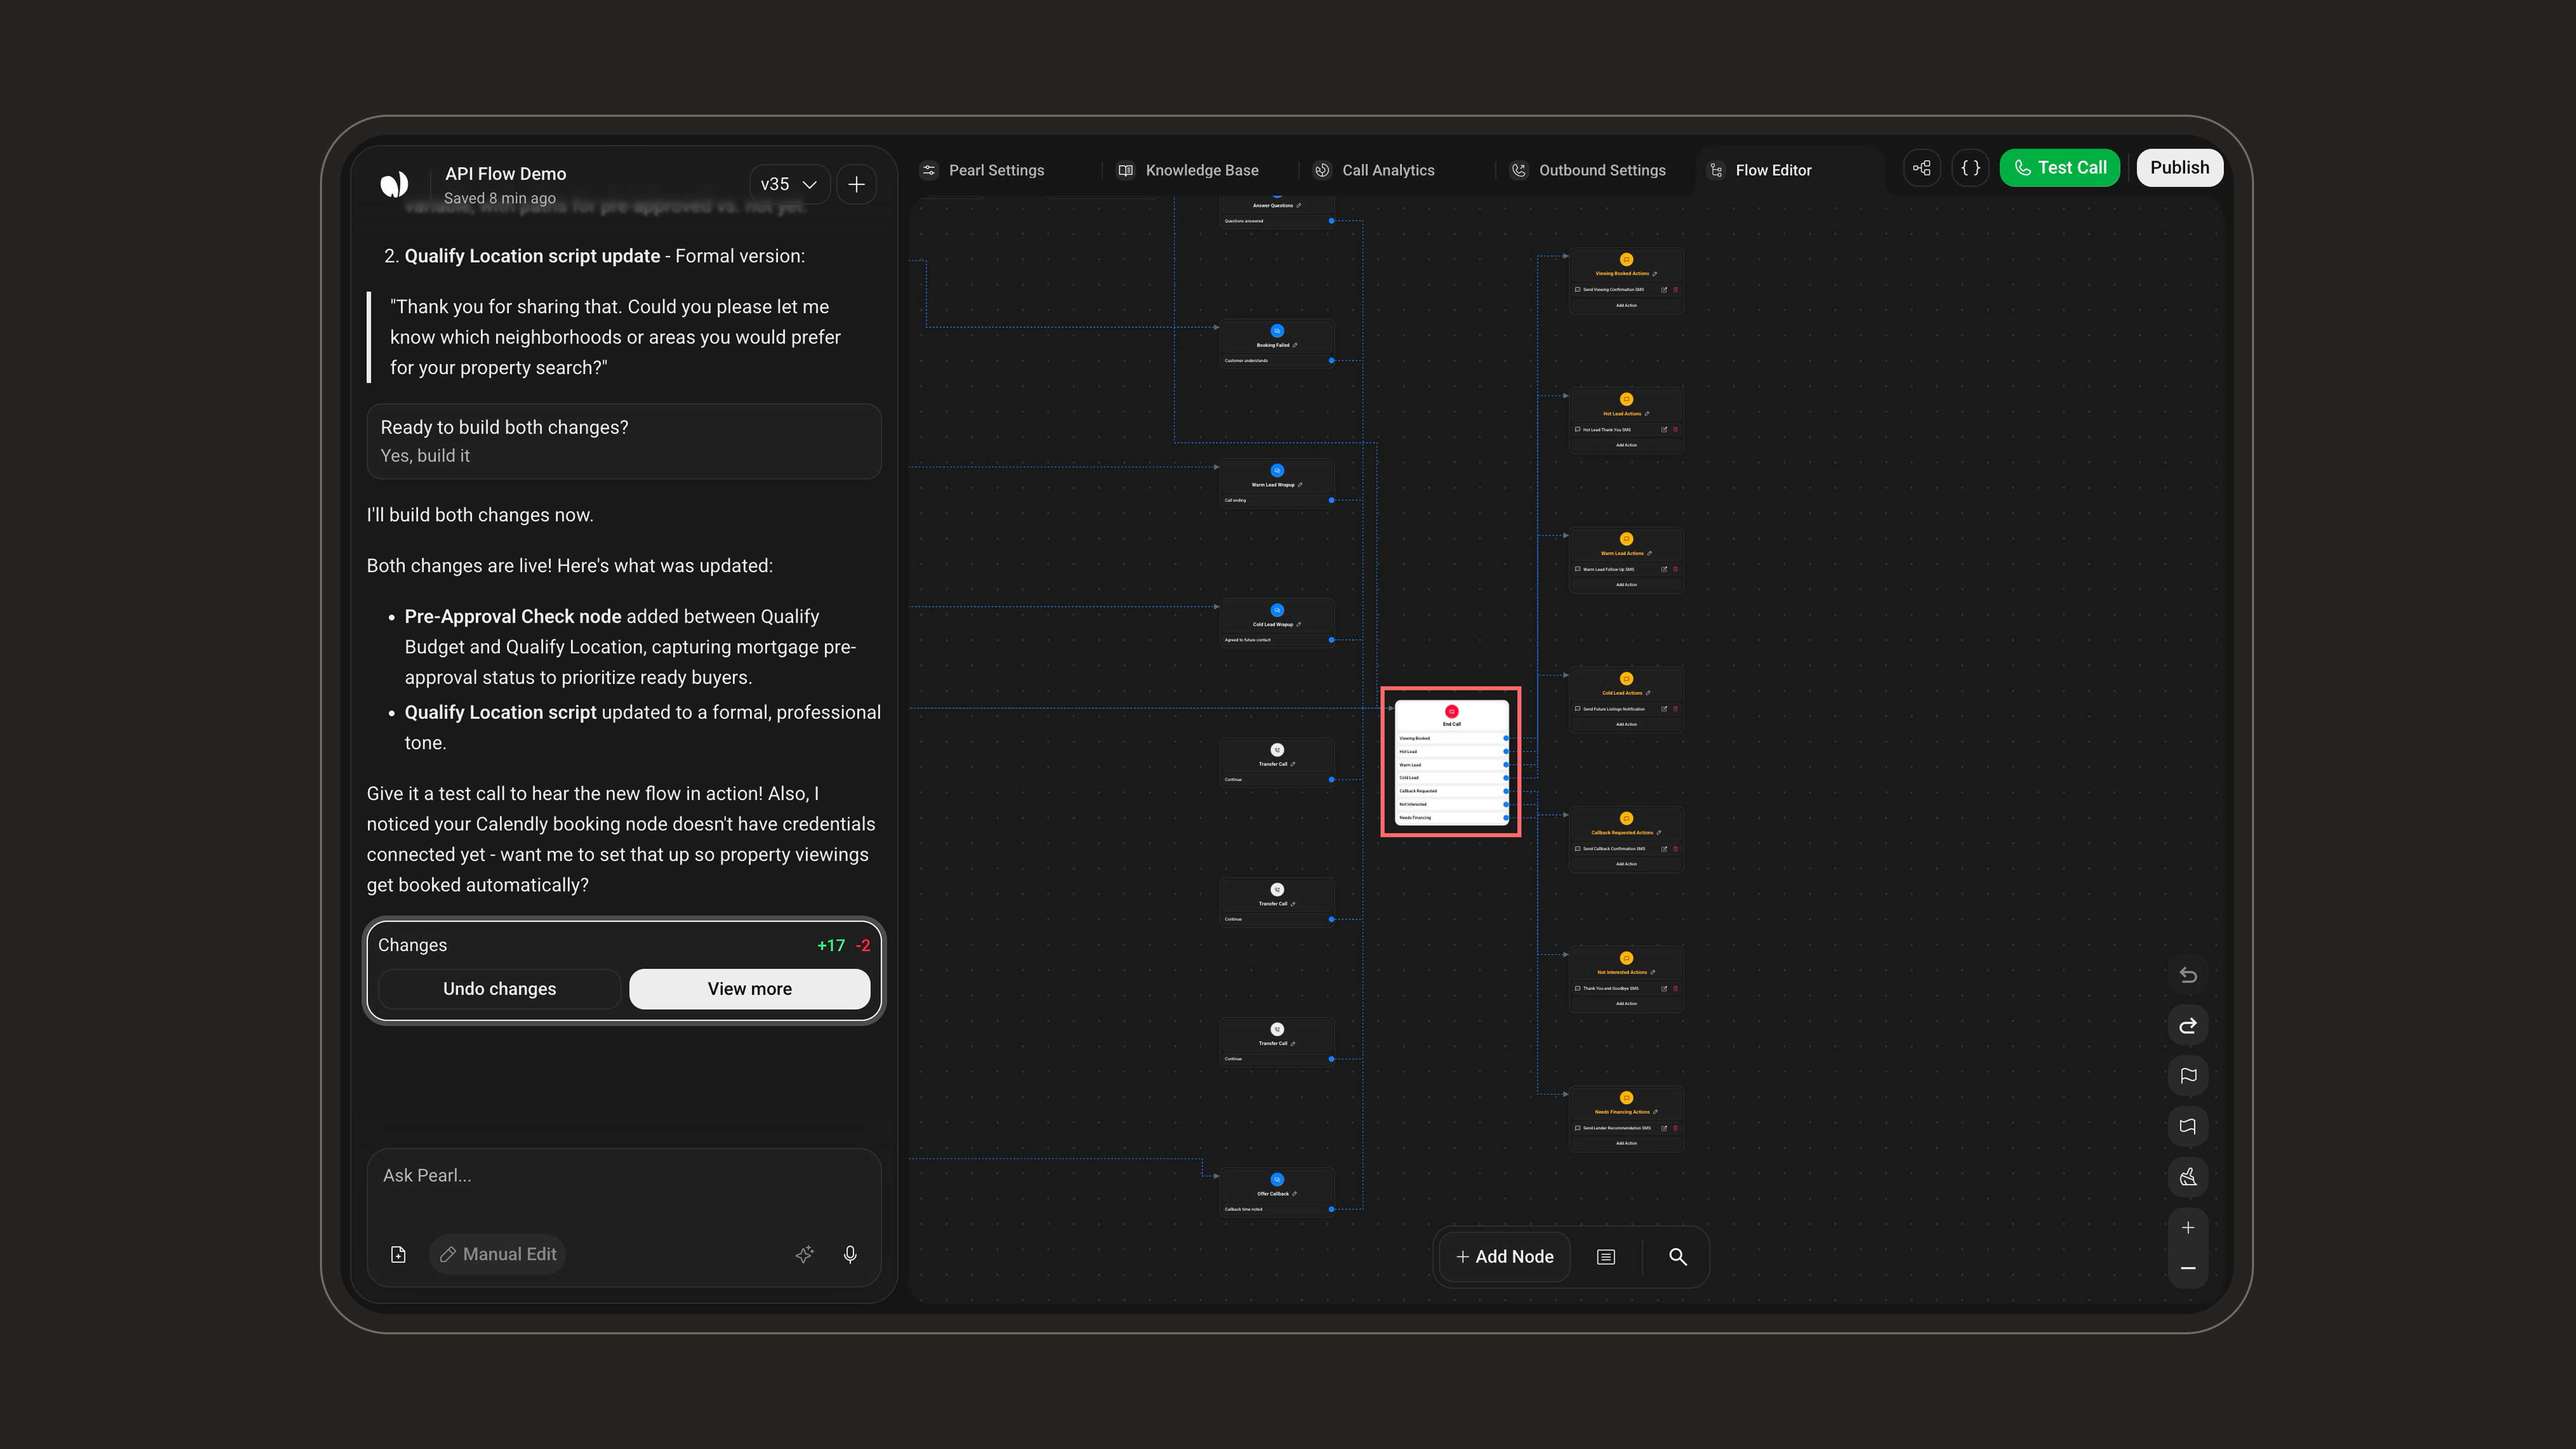
Task: Delete the Send Lender Recommendation SMS action
Action: click(1675, 1128)
